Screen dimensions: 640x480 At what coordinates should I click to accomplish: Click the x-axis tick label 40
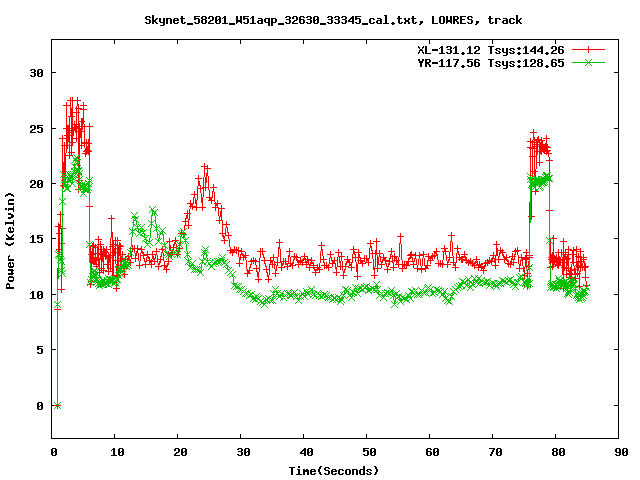tap(306, 452)
